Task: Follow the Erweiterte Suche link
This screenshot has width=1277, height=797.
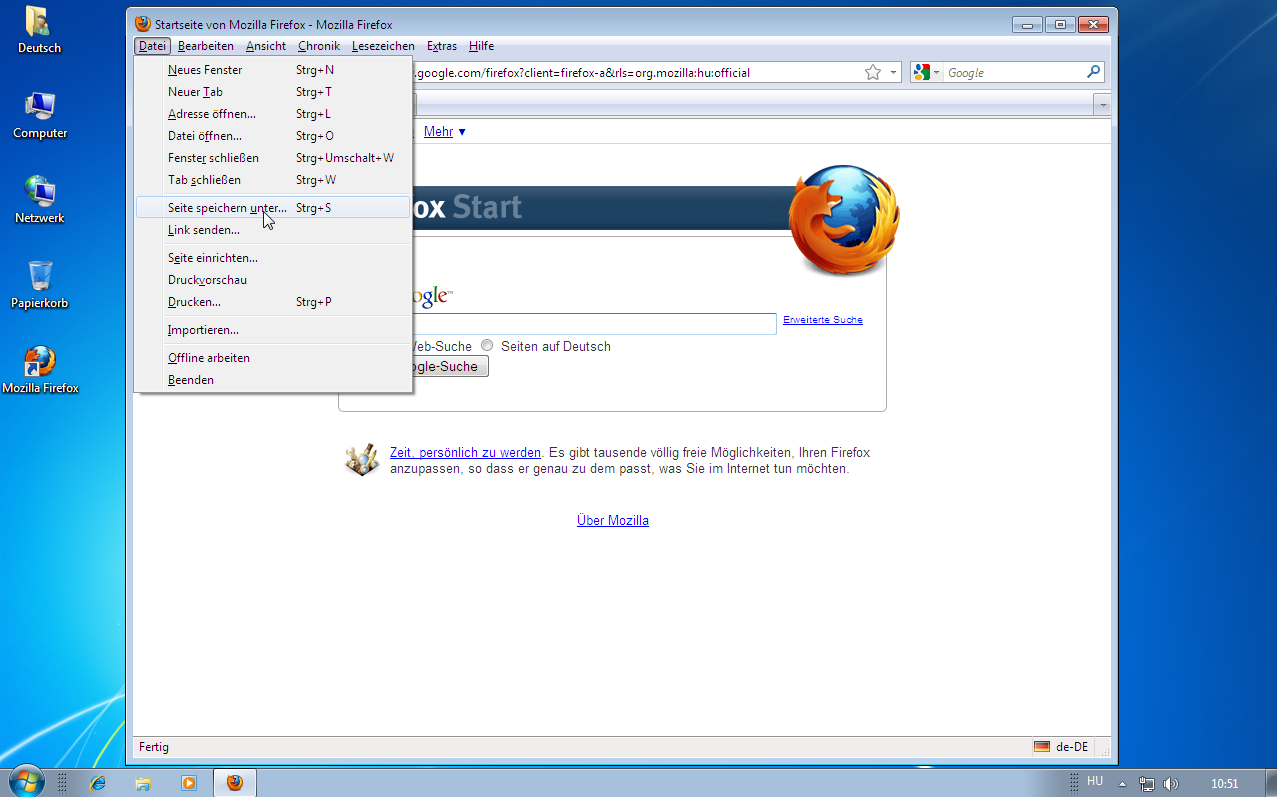Action: click(823, 320)
